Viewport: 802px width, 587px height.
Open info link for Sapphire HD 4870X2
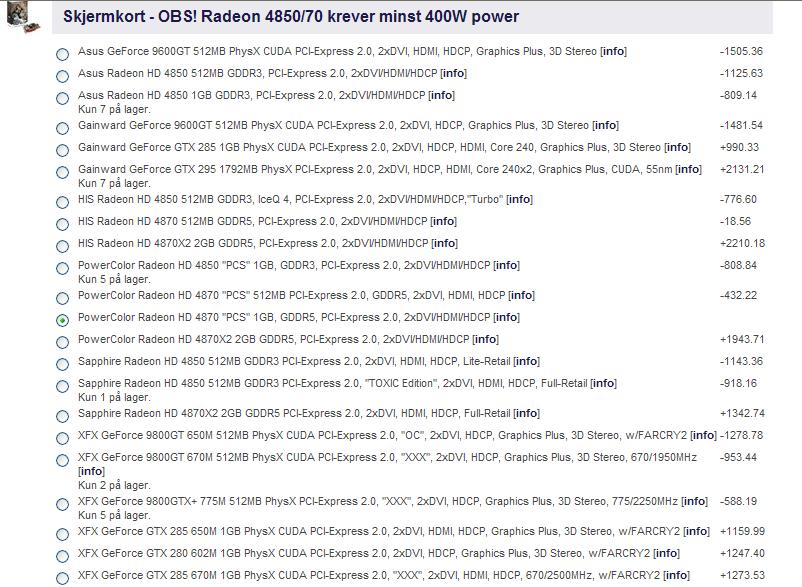(526, 413)
